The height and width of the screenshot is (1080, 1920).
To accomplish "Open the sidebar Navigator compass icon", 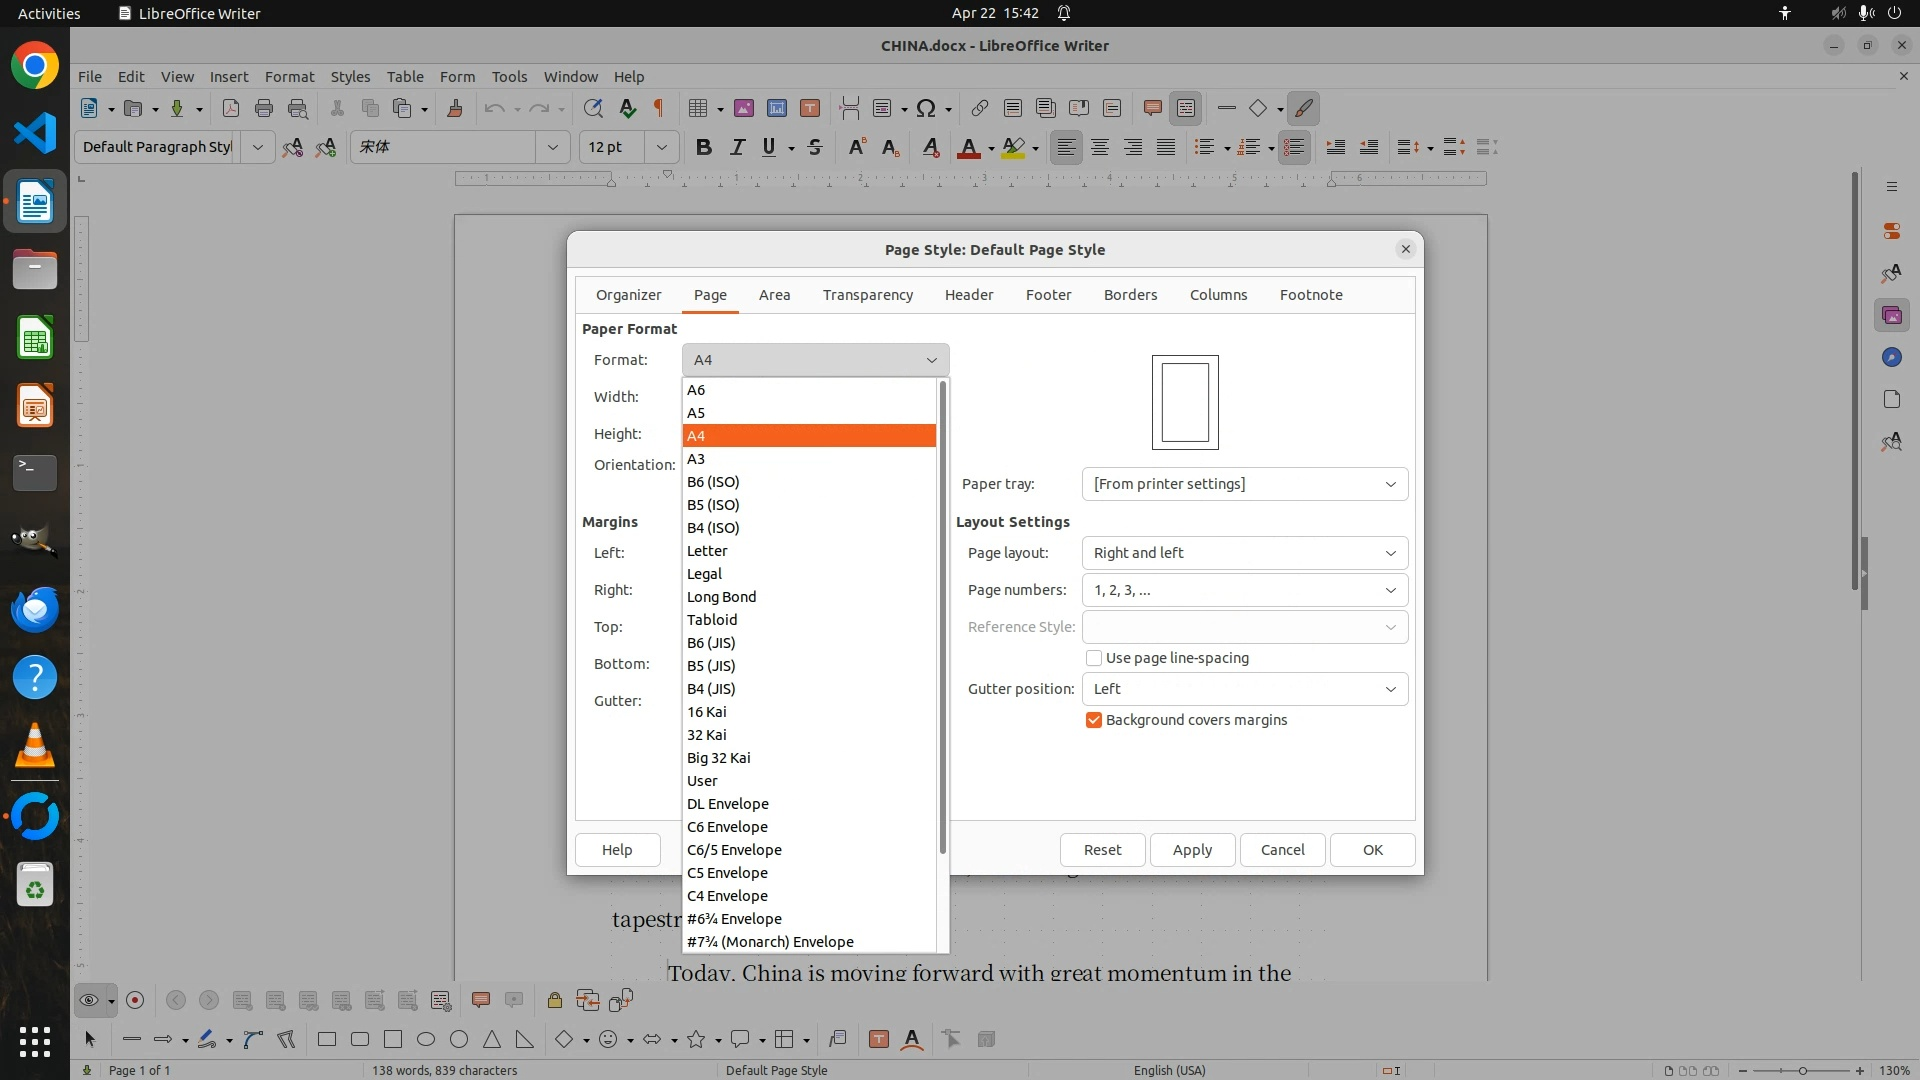I will (x=1891, y=357).
